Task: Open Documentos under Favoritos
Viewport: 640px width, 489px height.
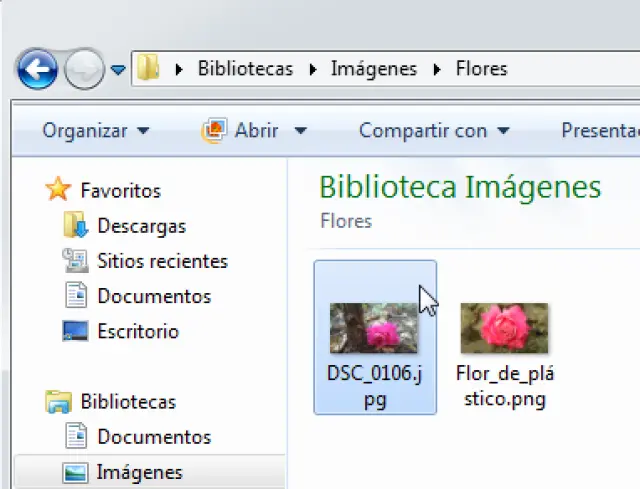Action: point(153,296)
